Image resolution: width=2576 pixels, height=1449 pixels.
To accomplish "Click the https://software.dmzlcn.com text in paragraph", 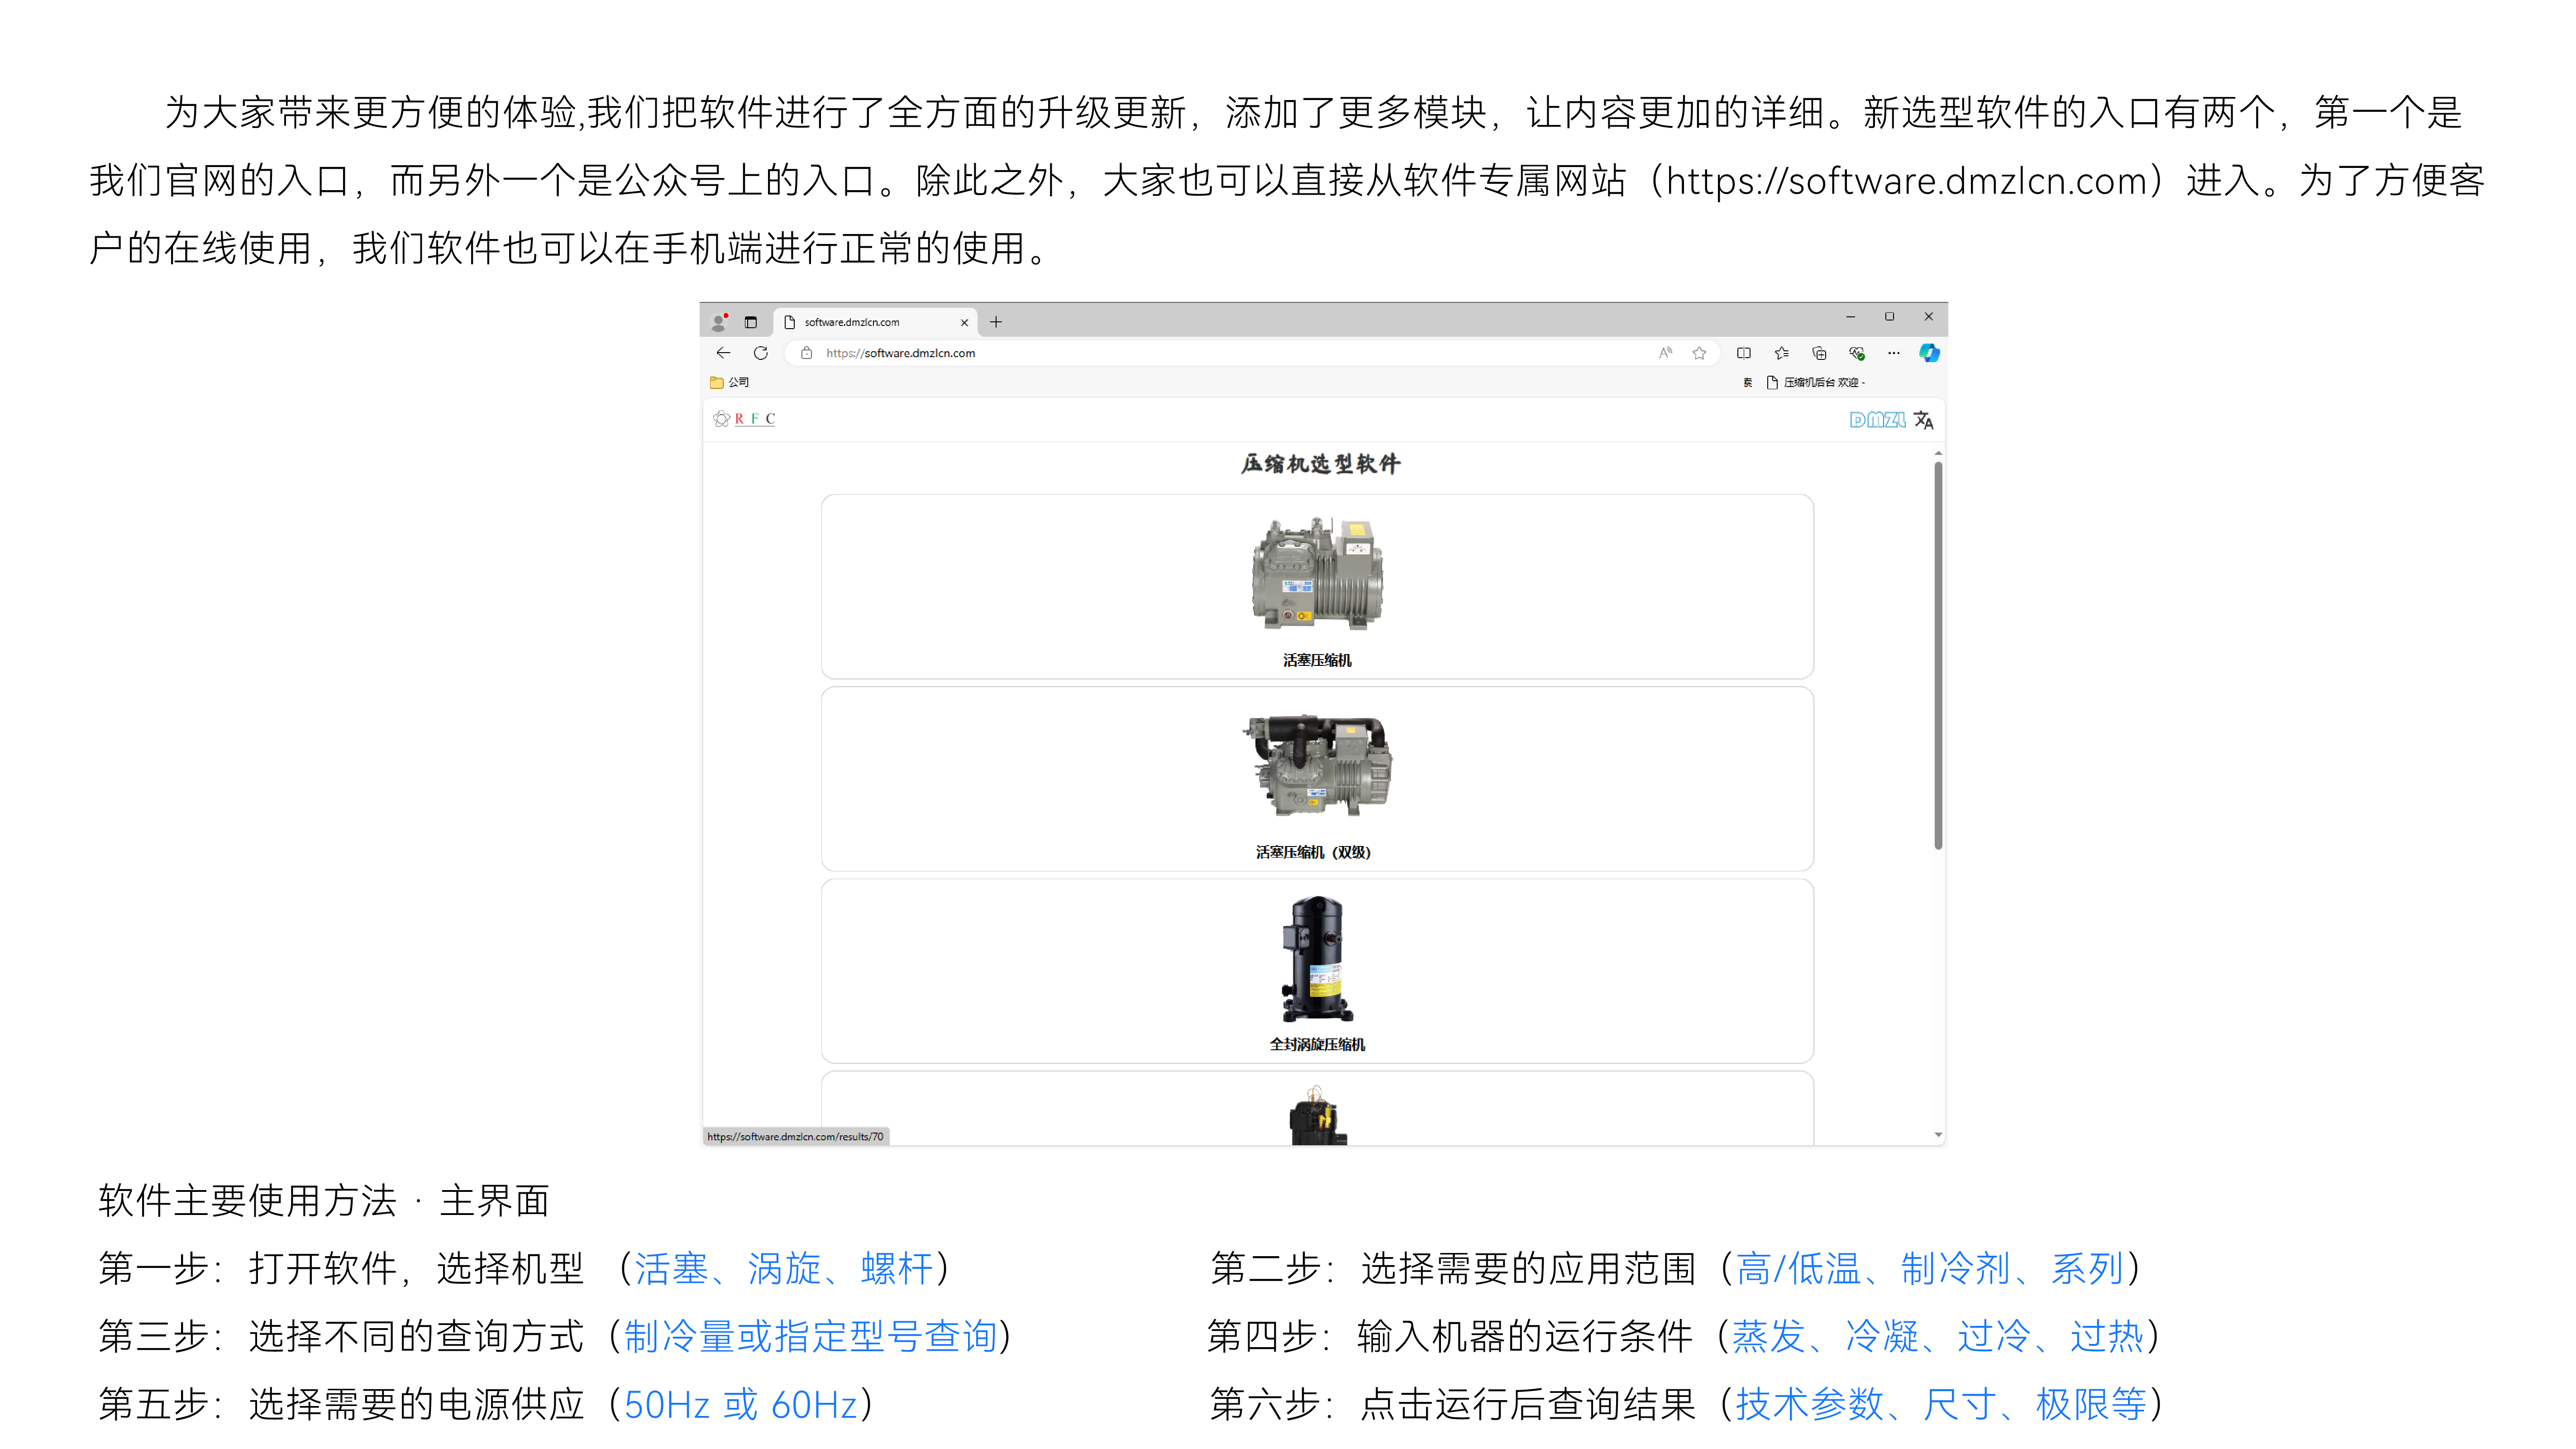I will pyautogui.click(x=1906, y=181).
